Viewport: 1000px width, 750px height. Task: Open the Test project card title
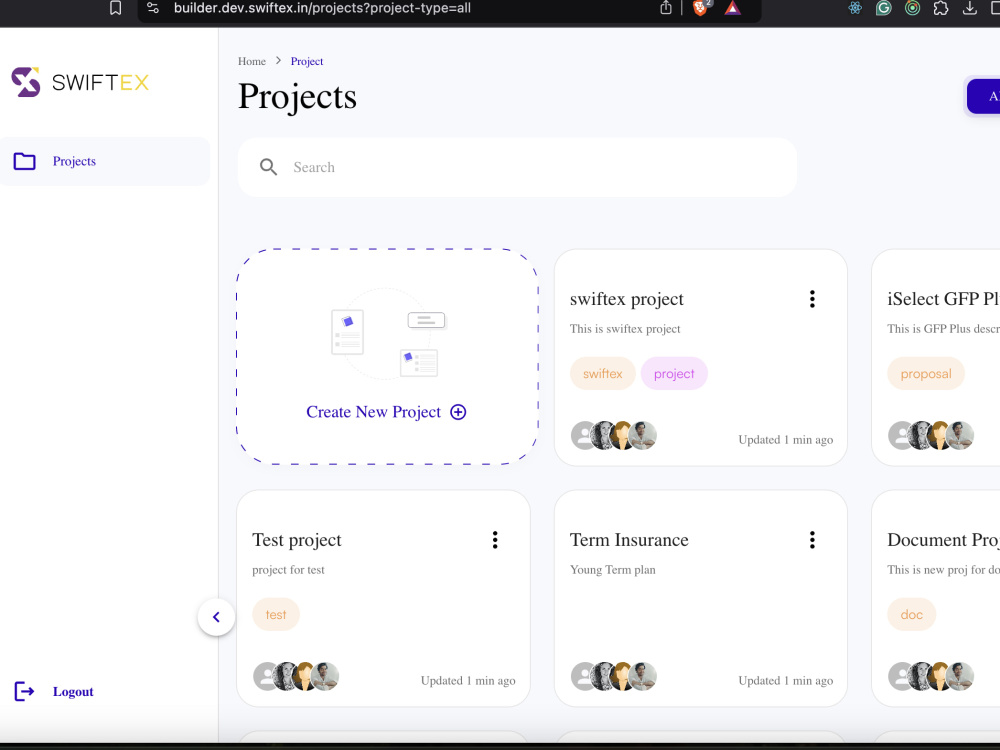click(297, 540)
